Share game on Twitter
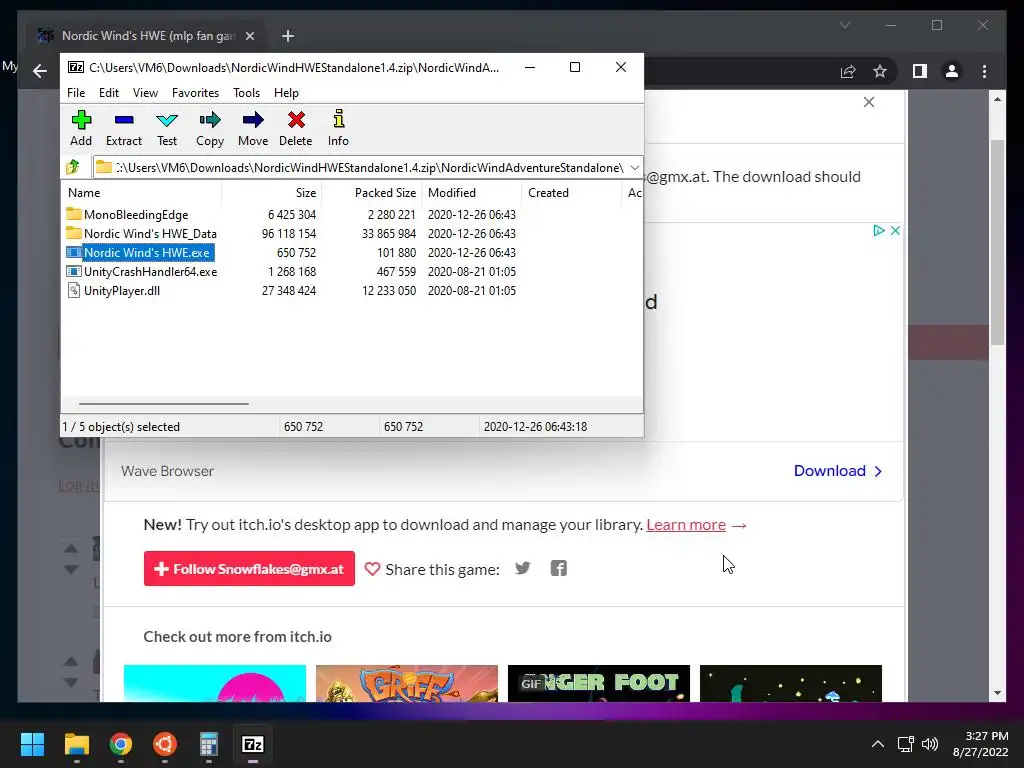The height and width of the screenshot is (768, 1024). click(522, 568)
